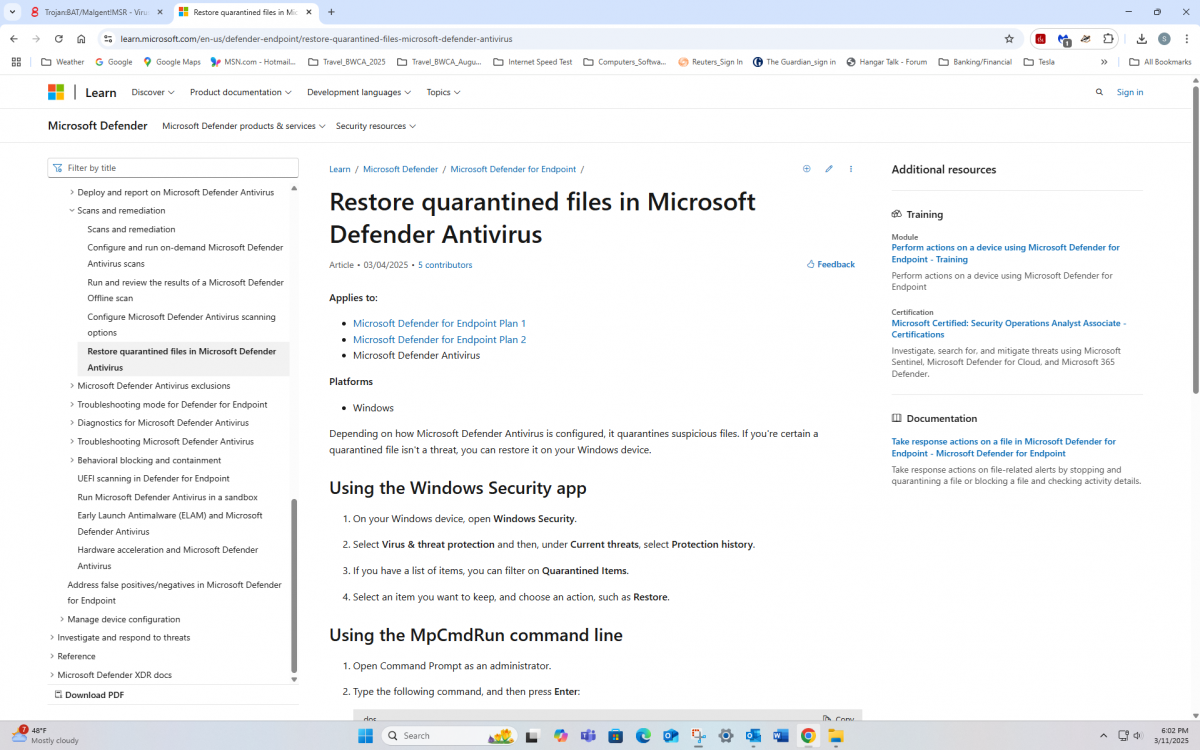Launch Copilot from the taskbar
The width and height of the screenshot is (1200, 750).
(561, 736)
